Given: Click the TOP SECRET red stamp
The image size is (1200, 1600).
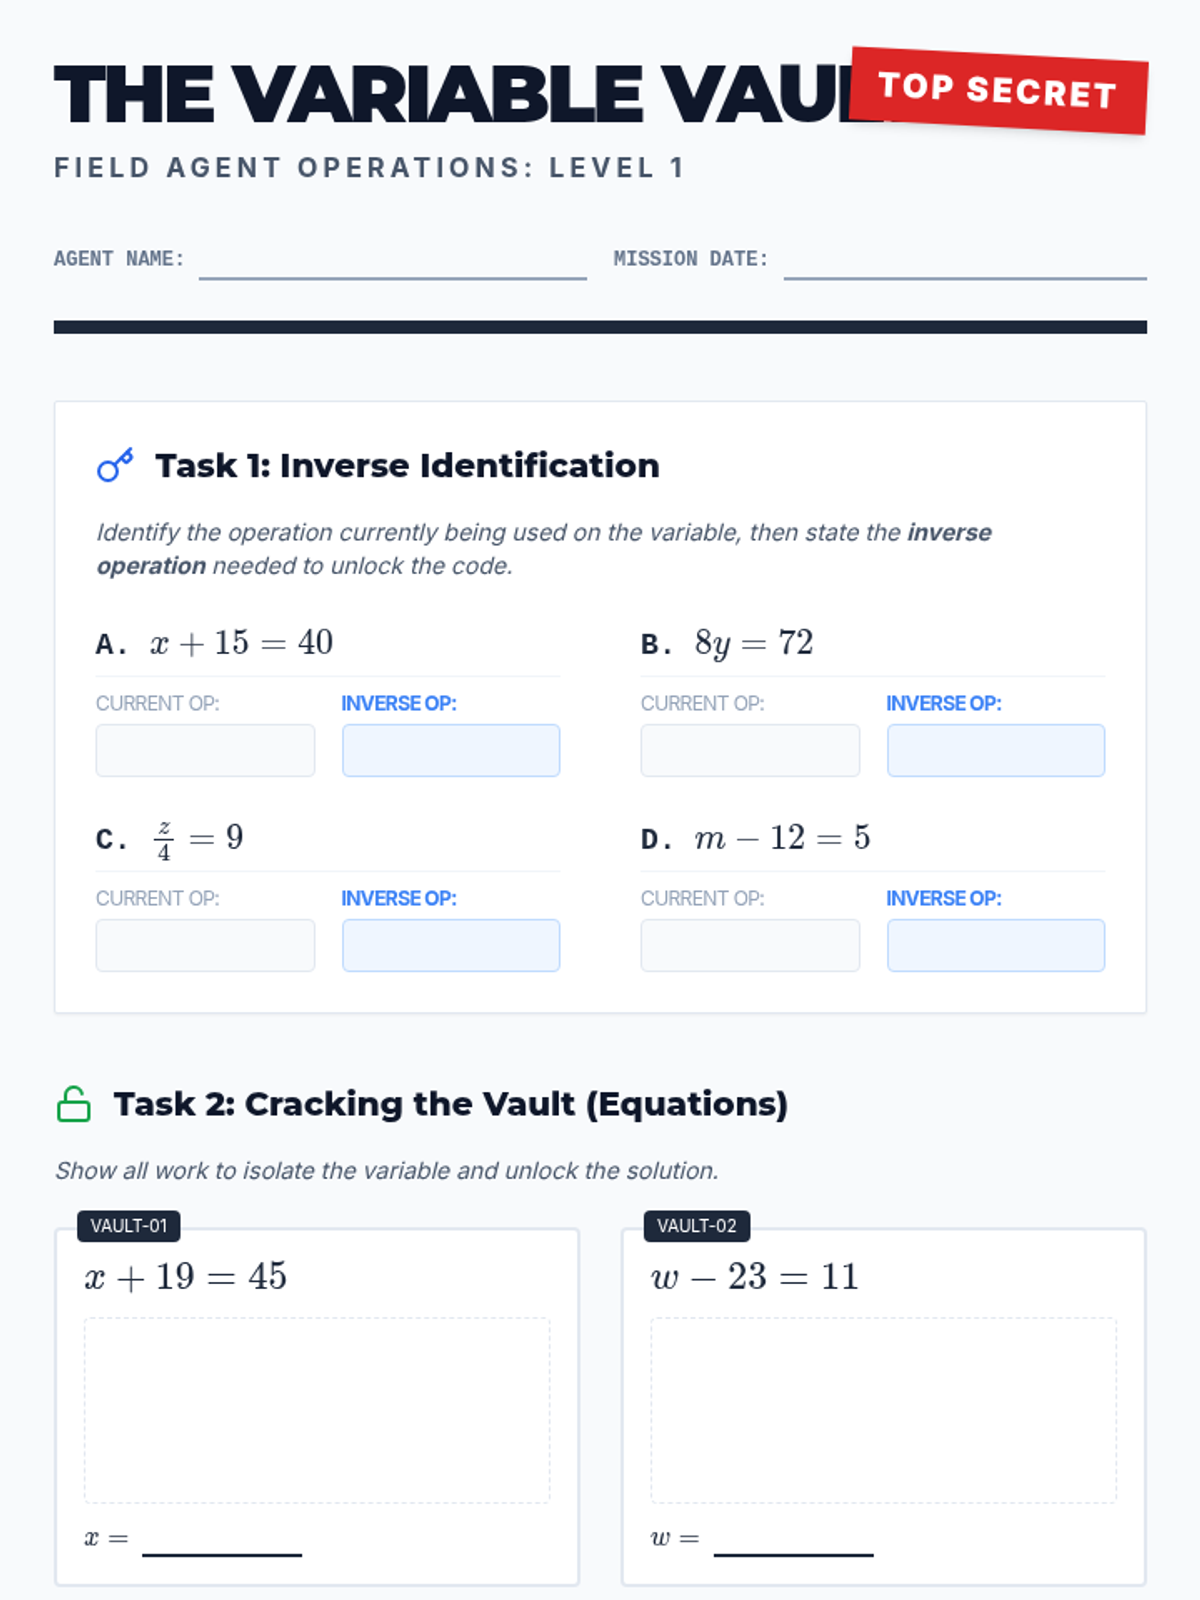Looking at the screenshot, I should pos(998,90).
